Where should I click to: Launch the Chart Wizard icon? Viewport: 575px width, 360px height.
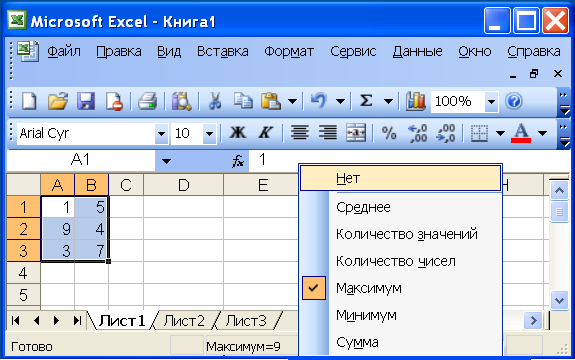(415, 101)
